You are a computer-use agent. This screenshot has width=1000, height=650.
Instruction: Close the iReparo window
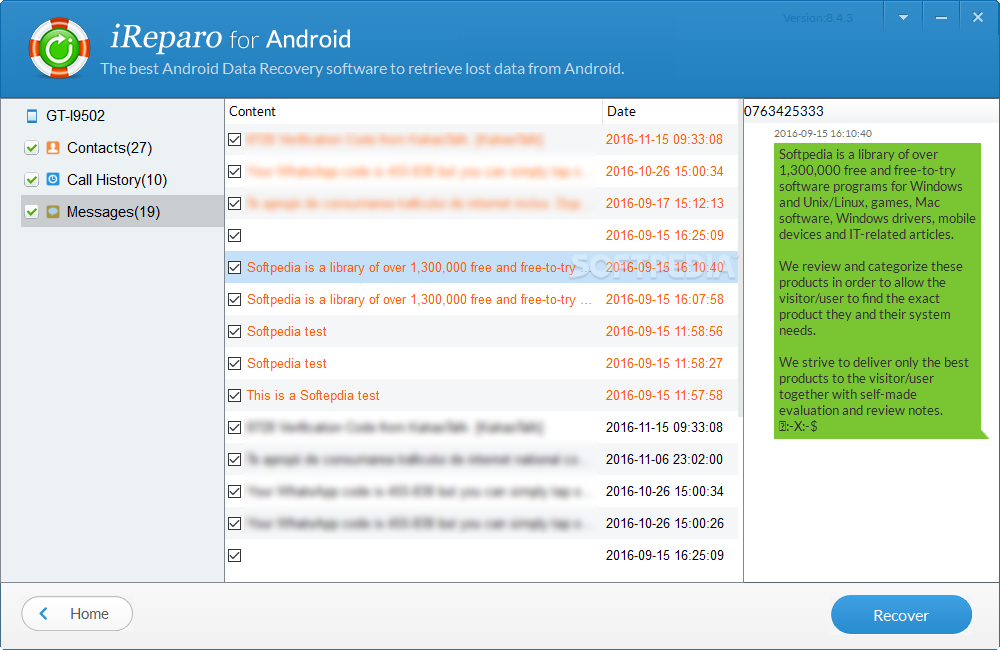tap(978, 18)
